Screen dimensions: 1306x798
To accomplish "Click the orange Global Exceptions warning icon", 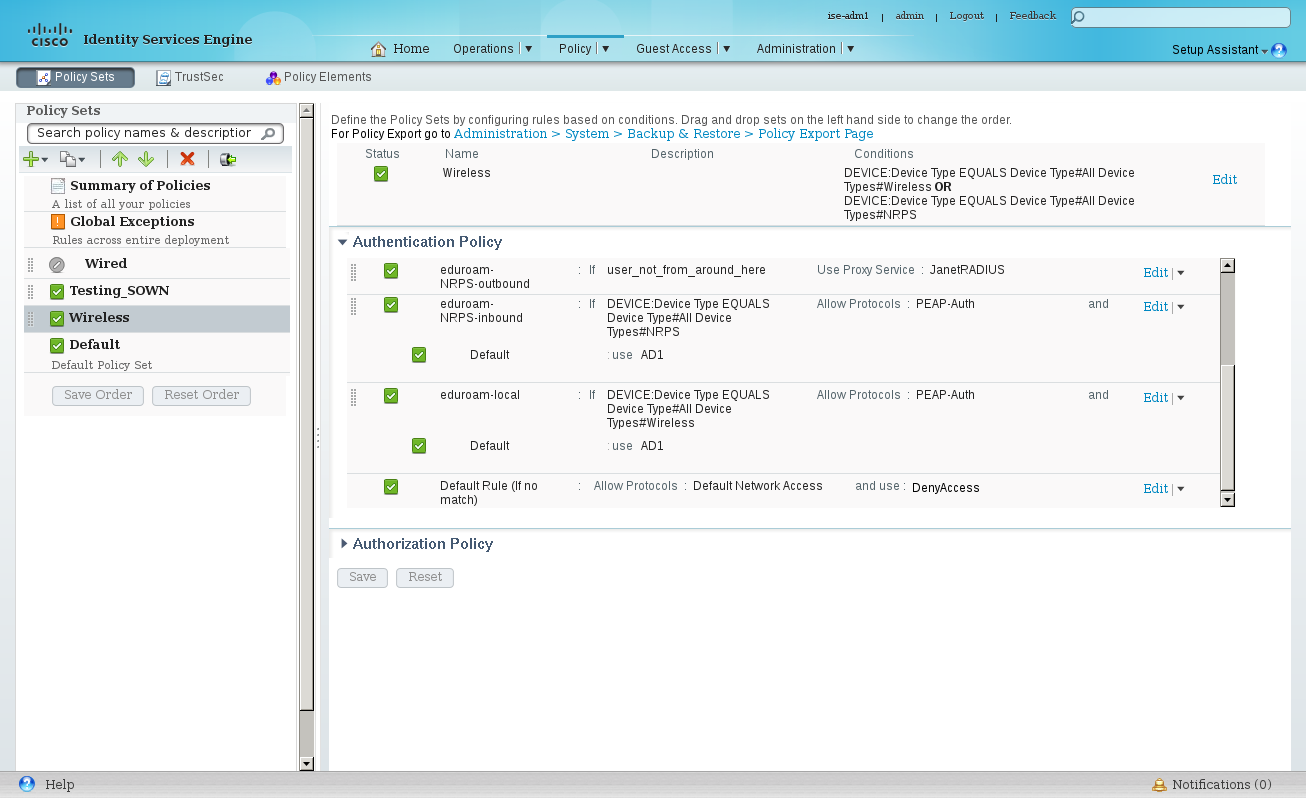I will [x=58, y=222].
